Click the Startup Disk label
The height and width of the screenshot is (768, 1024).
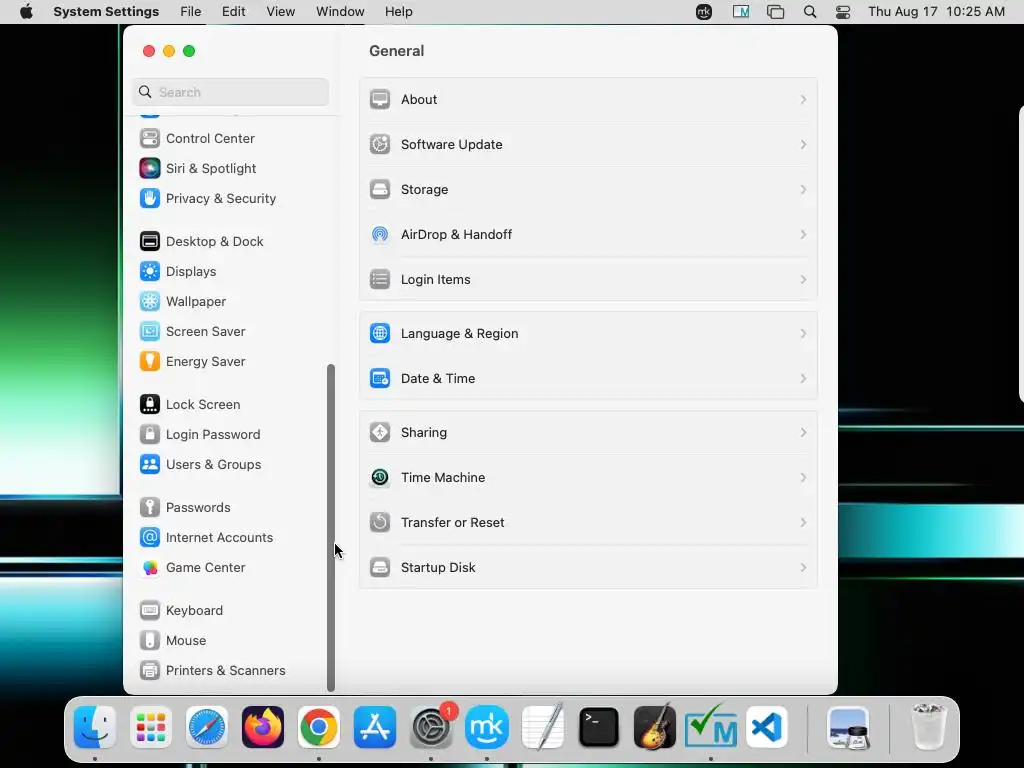tap(438, 568)
